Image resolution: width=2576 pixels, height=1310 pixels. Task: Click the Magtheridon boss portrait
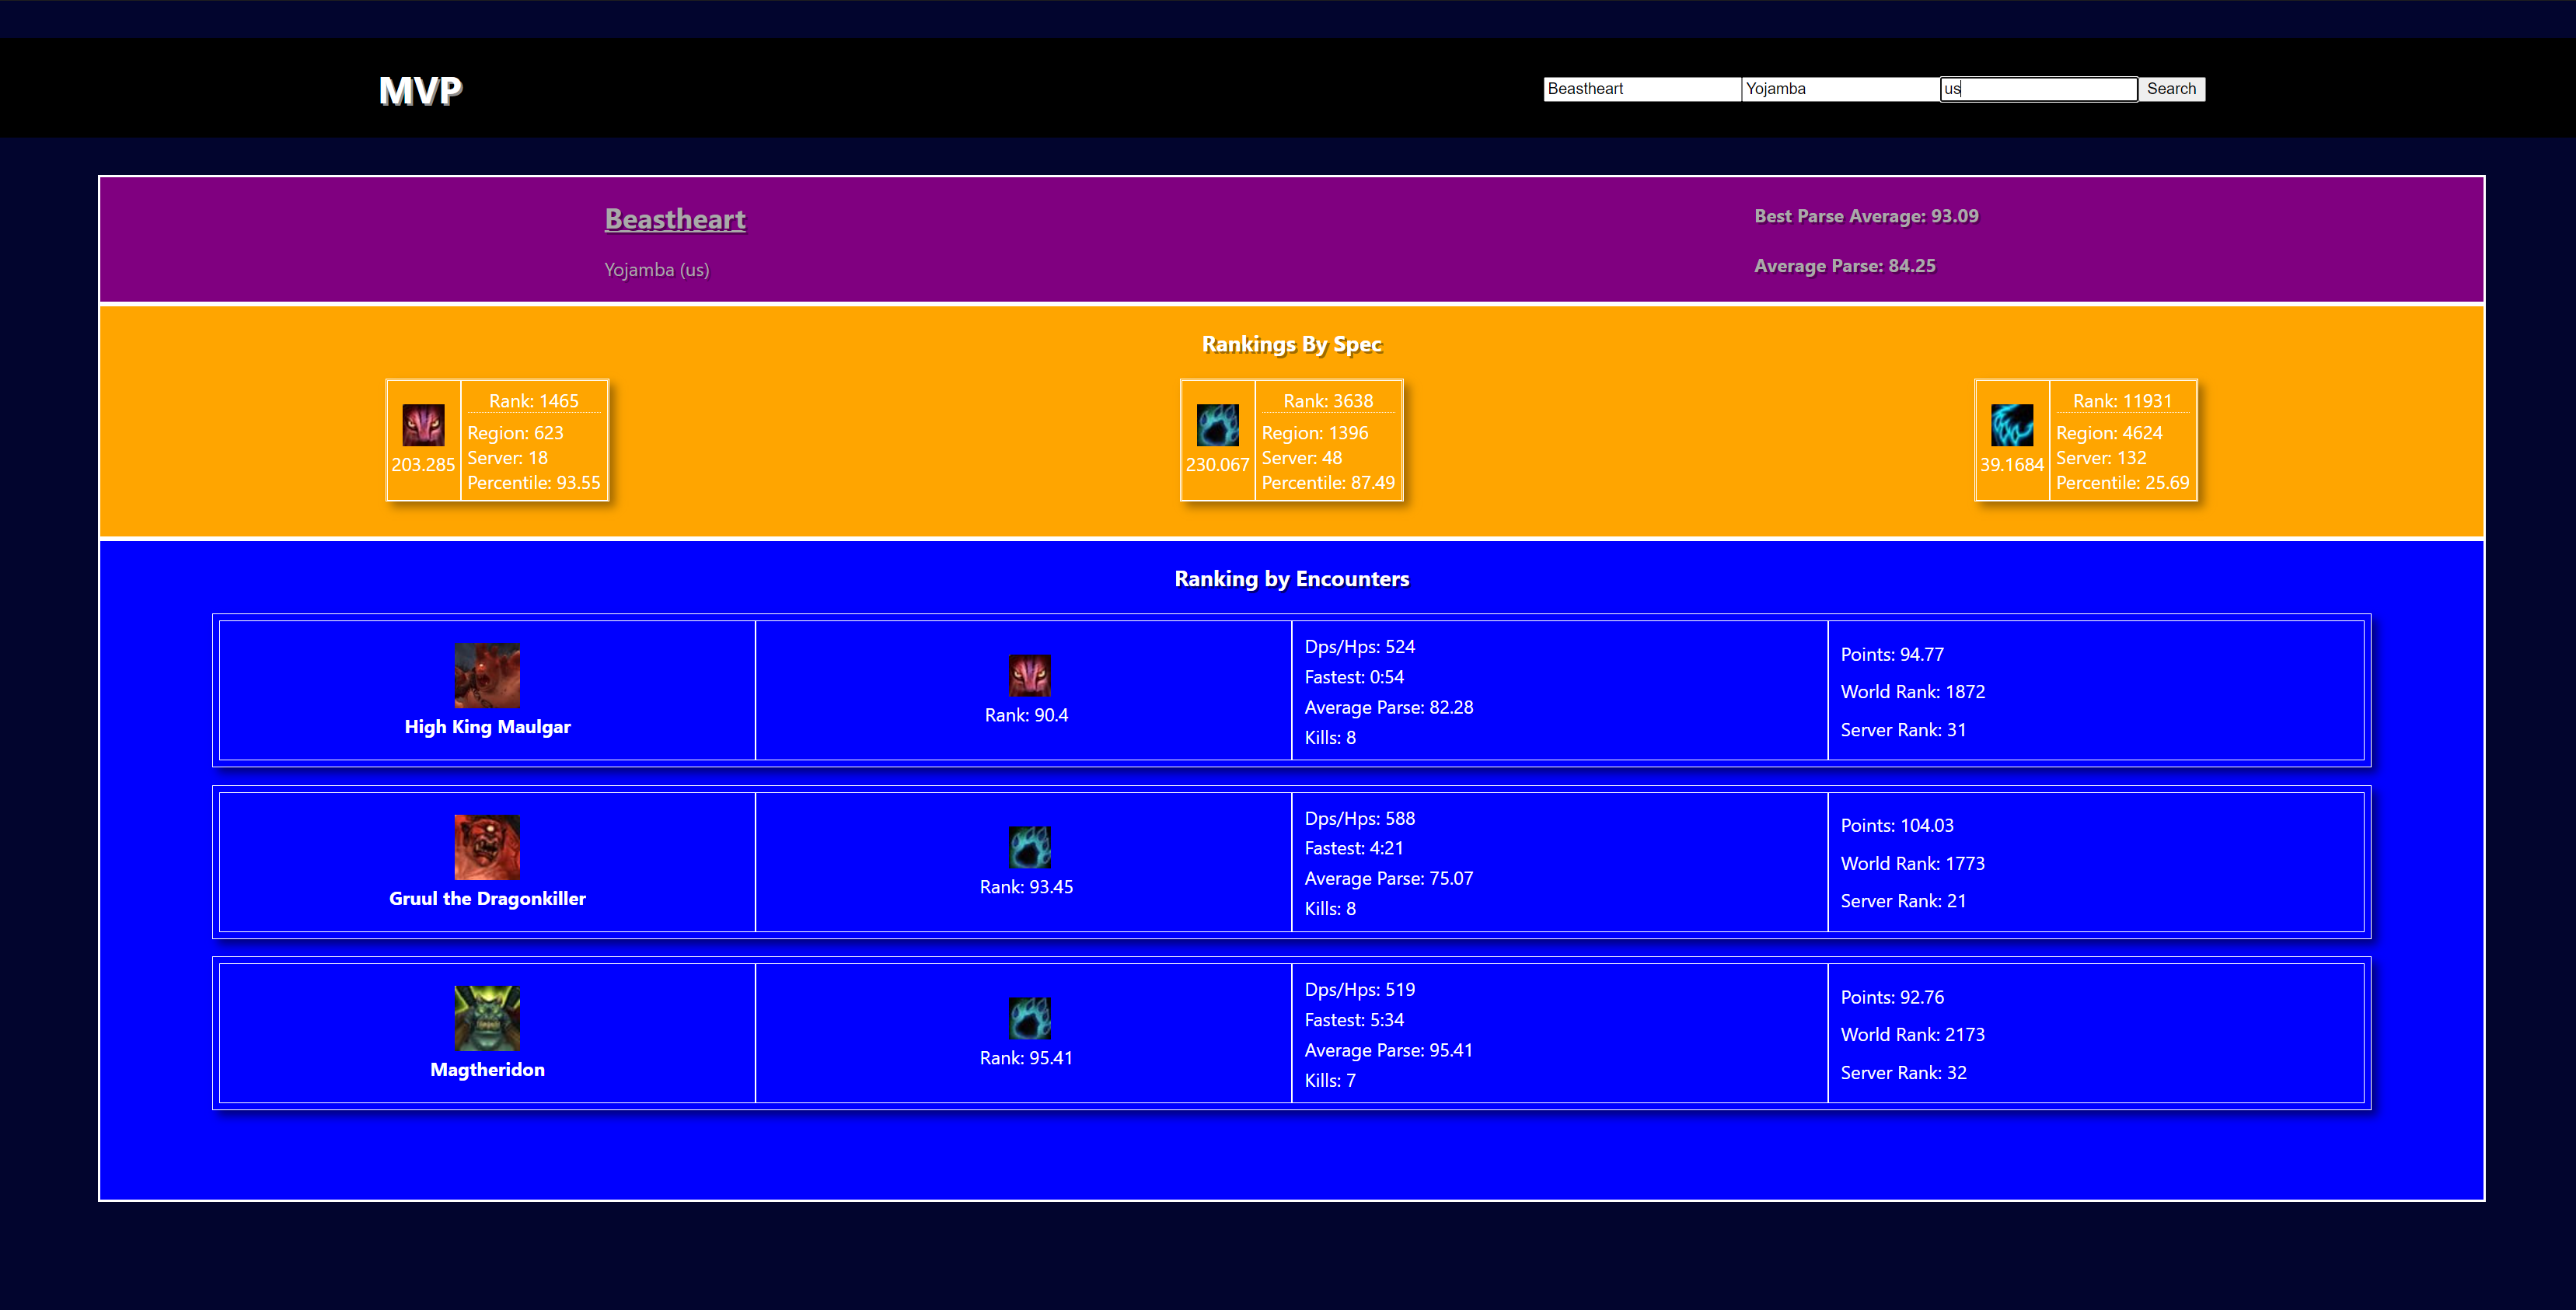(487, 1018)
